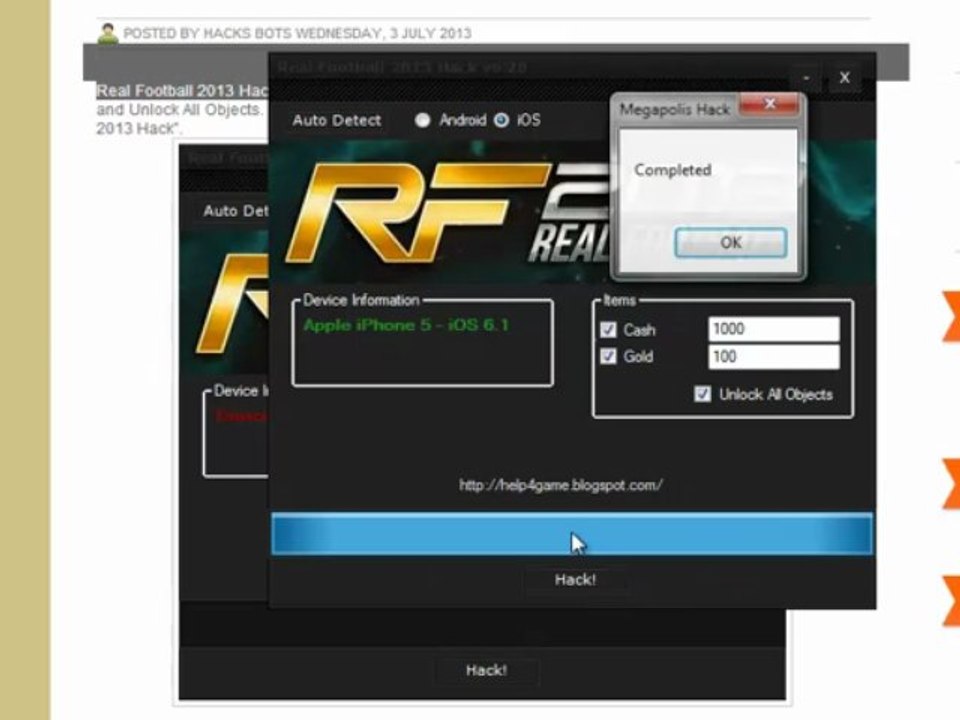Screen dimensions: 960x720
Task: Open the Real Football 2013 Hack post title link
Action: 182,91
